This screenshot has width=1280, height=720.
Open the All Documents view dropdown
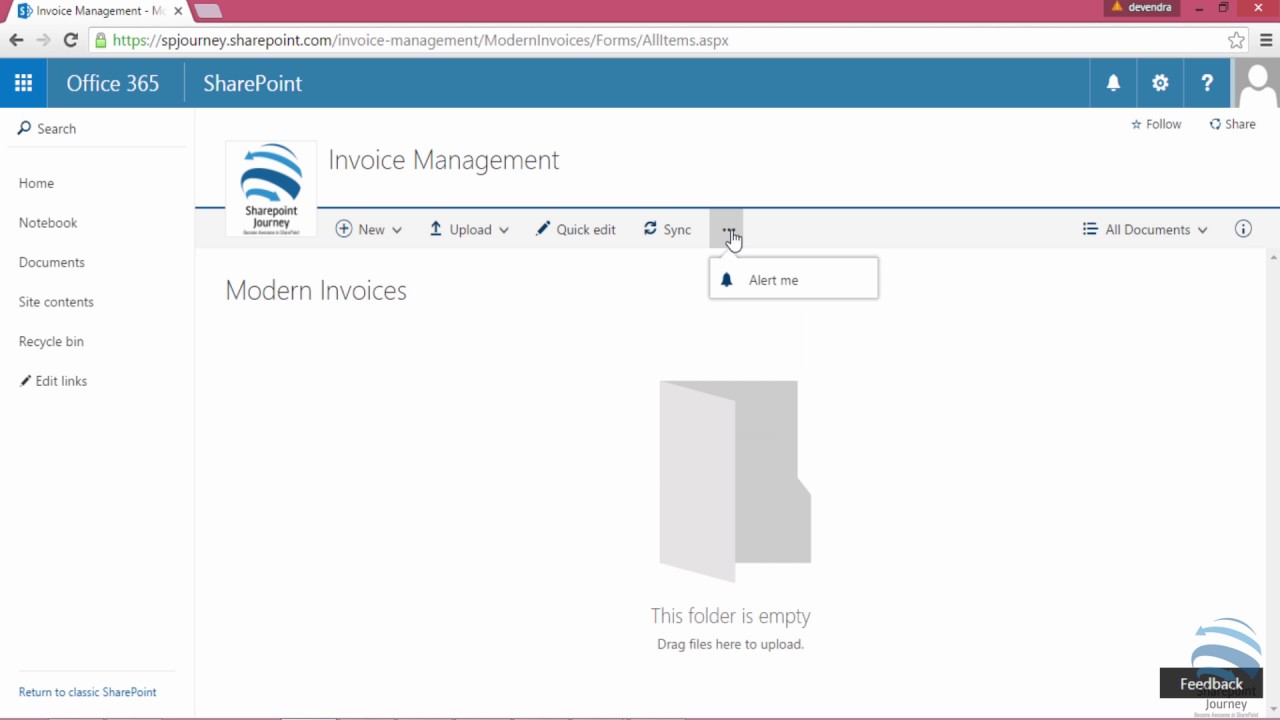[1144, 229]
